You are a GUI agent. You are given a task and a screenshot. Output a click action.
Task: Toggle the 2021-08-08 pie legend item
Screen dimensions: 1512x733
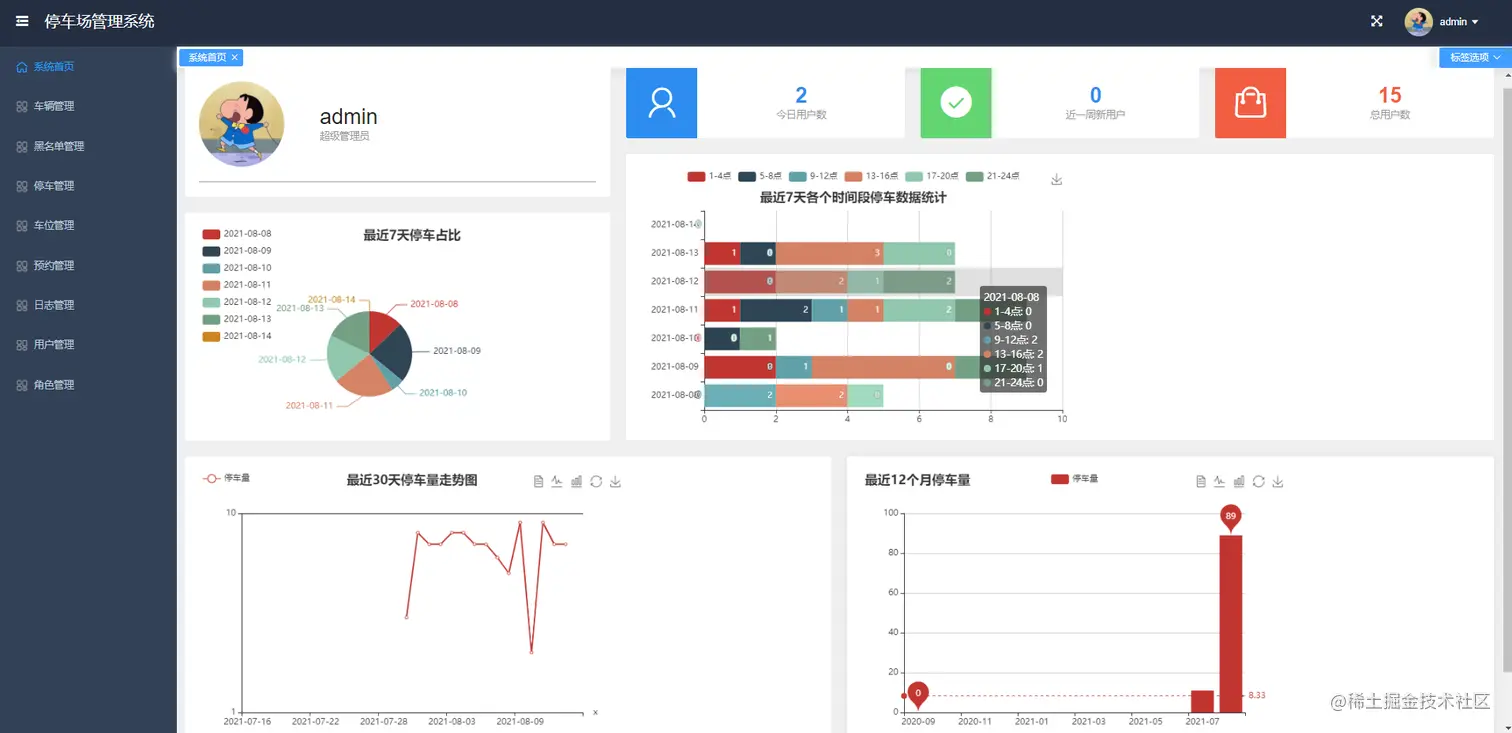pos(237,233)
